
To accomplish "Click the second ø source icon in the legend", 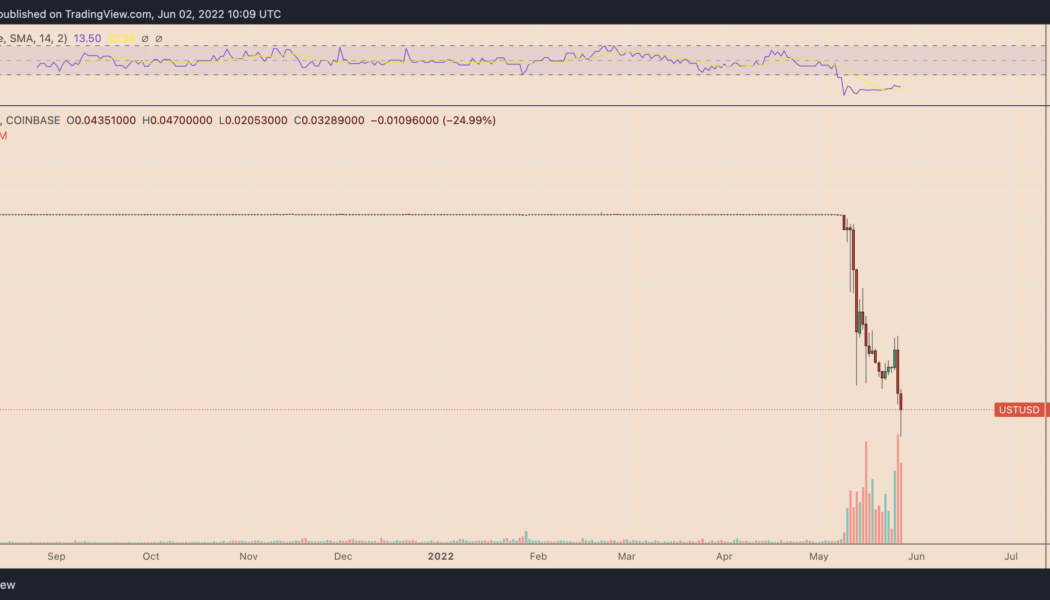I will click(x=160, y=38).
